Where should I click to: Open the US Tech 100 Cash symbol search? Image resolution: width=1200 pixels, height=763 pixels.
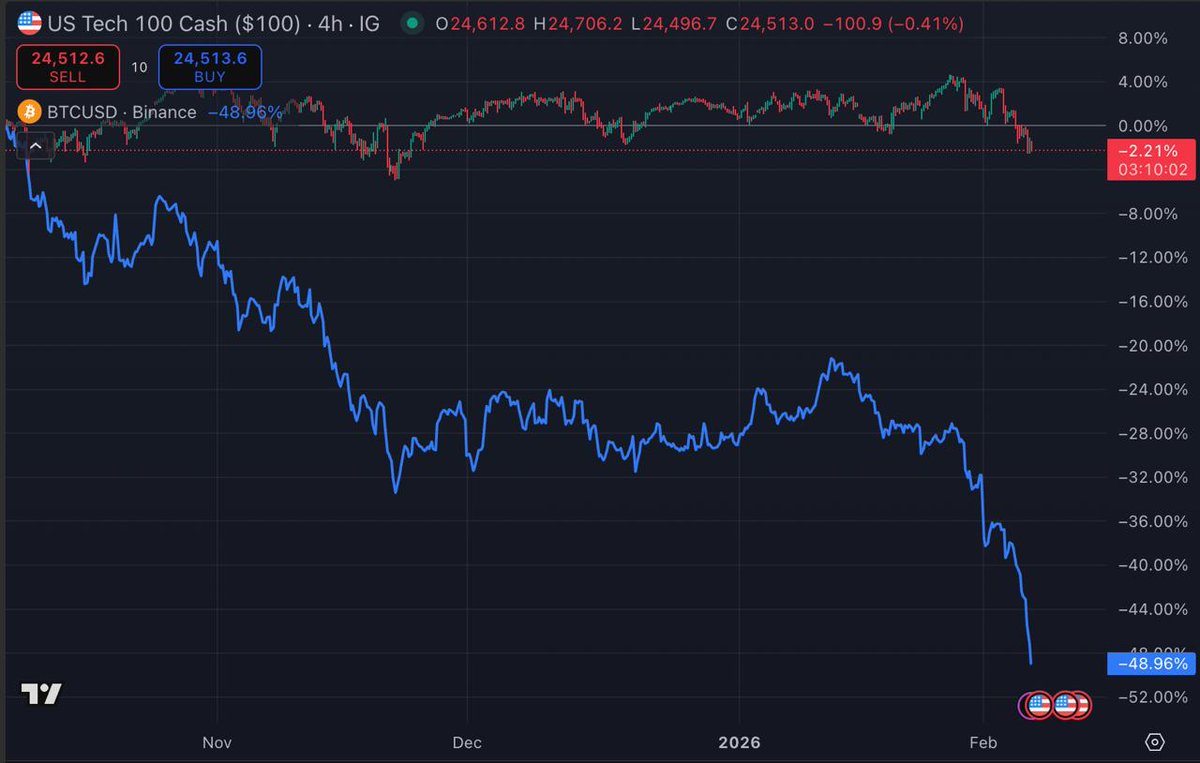[214, 23]
